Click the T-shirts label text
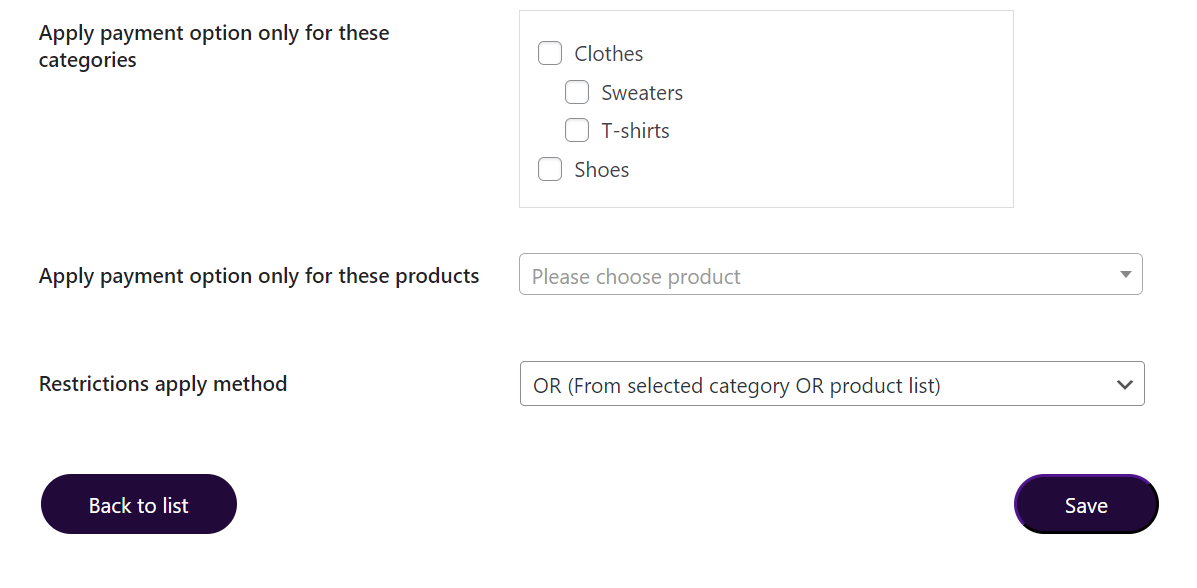The image size is (1197, 588). pyautogui.click(x=635, y=131)
